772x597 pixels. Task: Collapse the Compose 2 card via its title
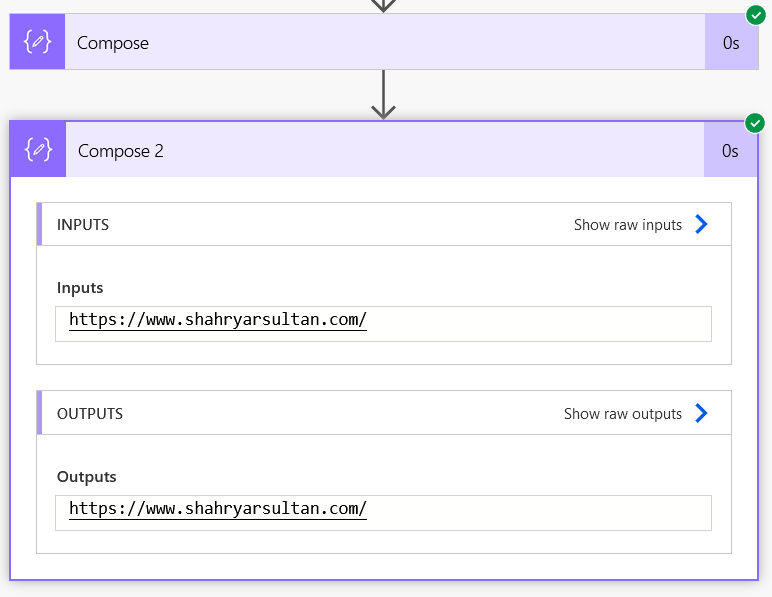(x=121, y=151)
